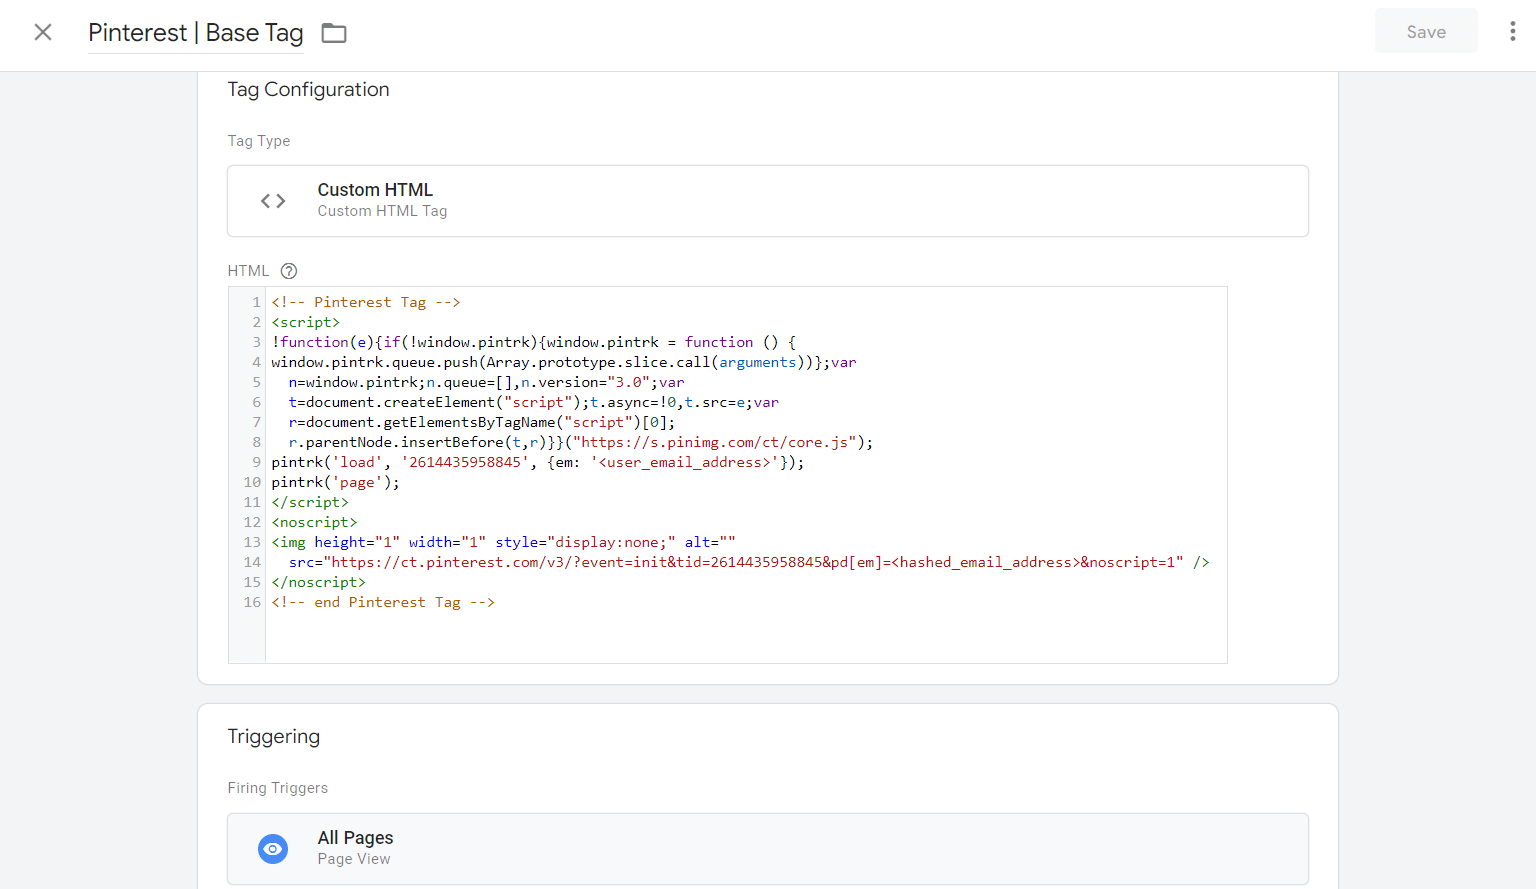Click the folder icon beside the tag name

(334, 33)
